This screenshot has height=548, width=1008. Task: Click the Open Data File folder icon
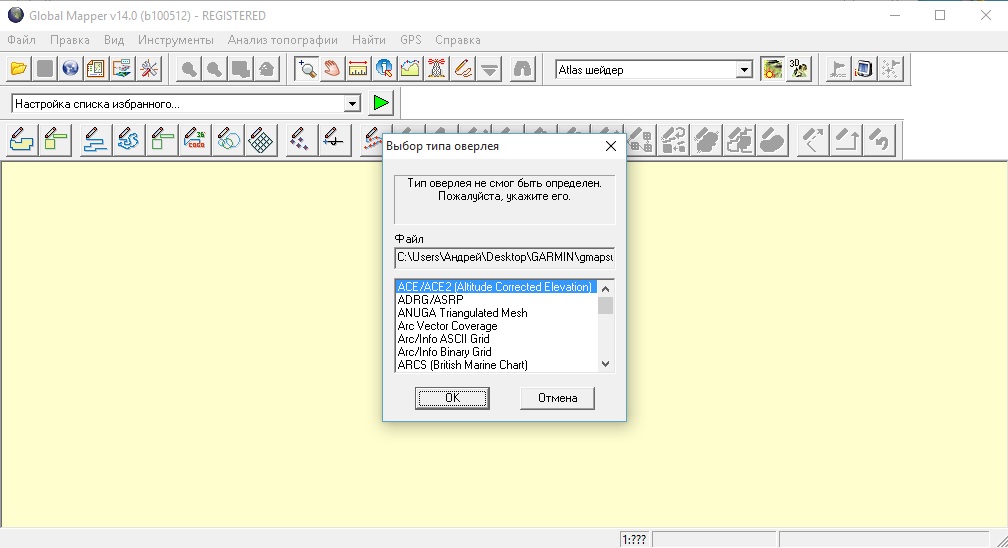point(19,69)
